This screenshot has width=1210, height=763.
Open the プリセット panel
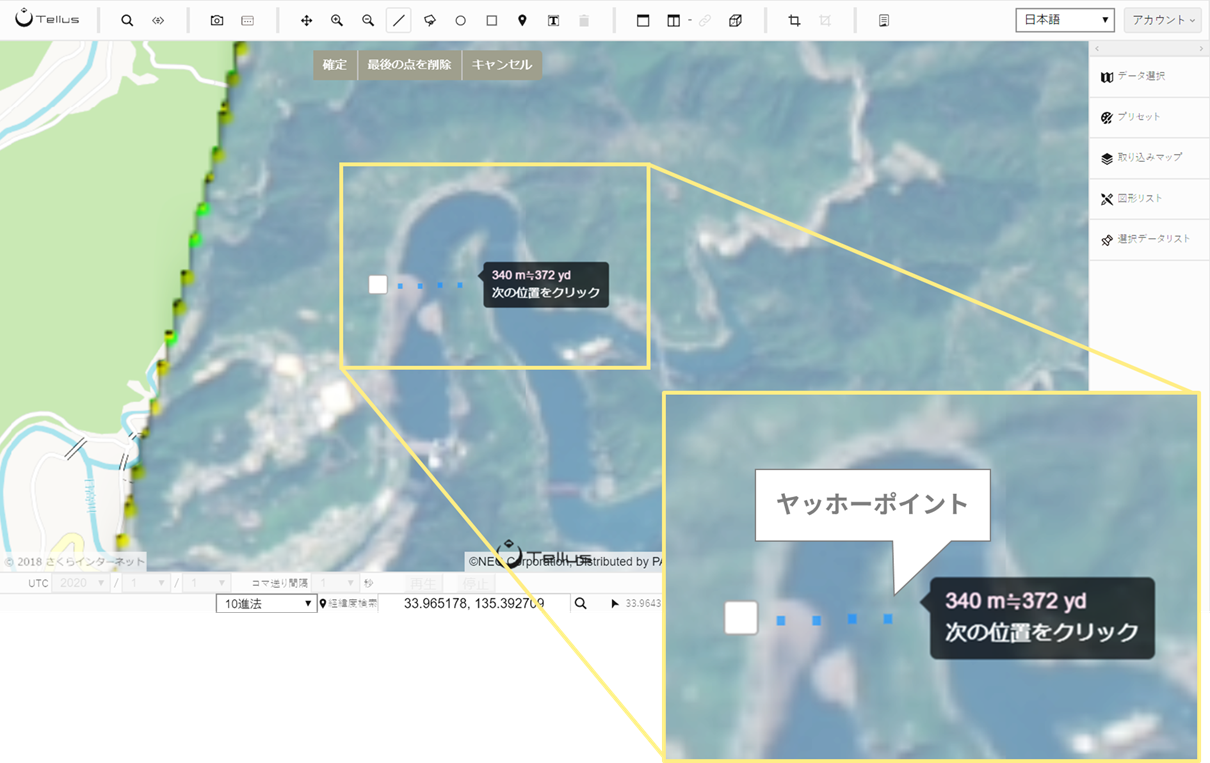coord(1149,117)
